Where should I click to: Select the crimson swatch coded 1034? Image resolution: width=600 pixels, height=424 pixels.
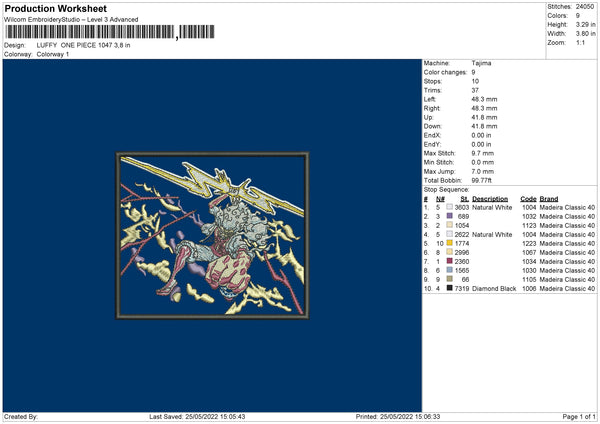pos(449,261)
